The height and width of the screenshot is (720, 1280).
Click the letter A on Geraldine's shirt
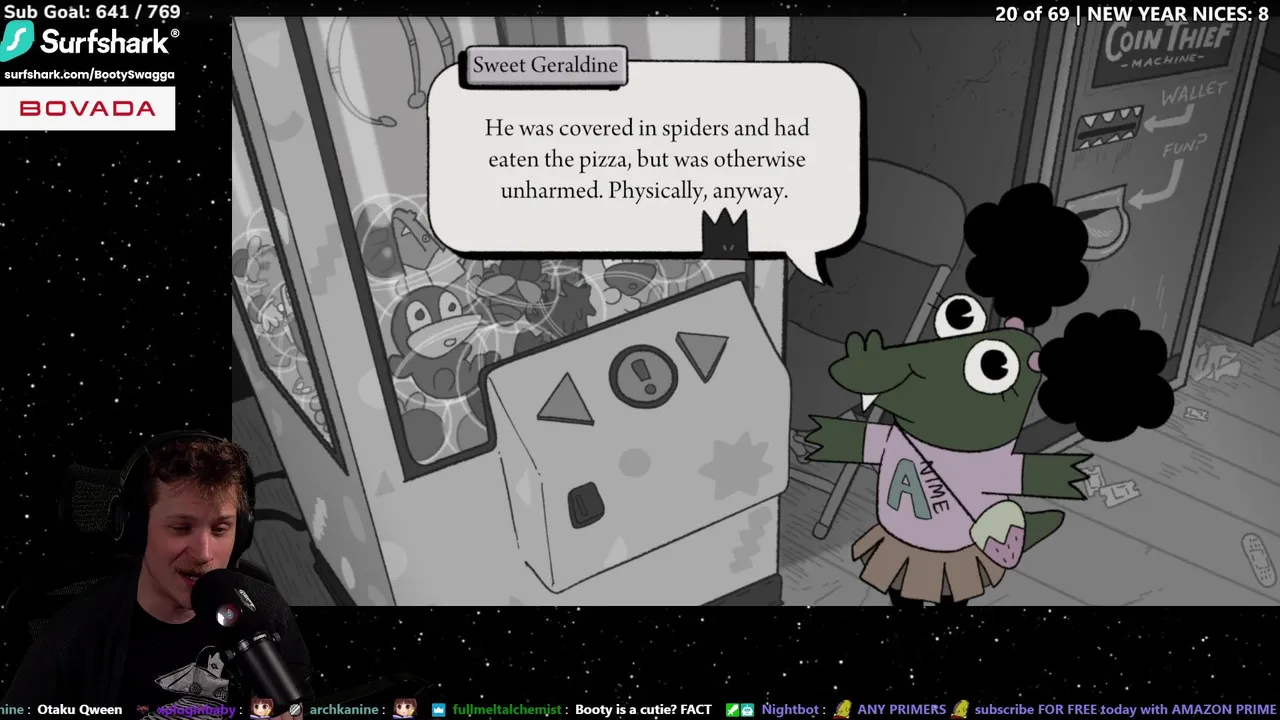pyautogui.click(x=907, y=489)
